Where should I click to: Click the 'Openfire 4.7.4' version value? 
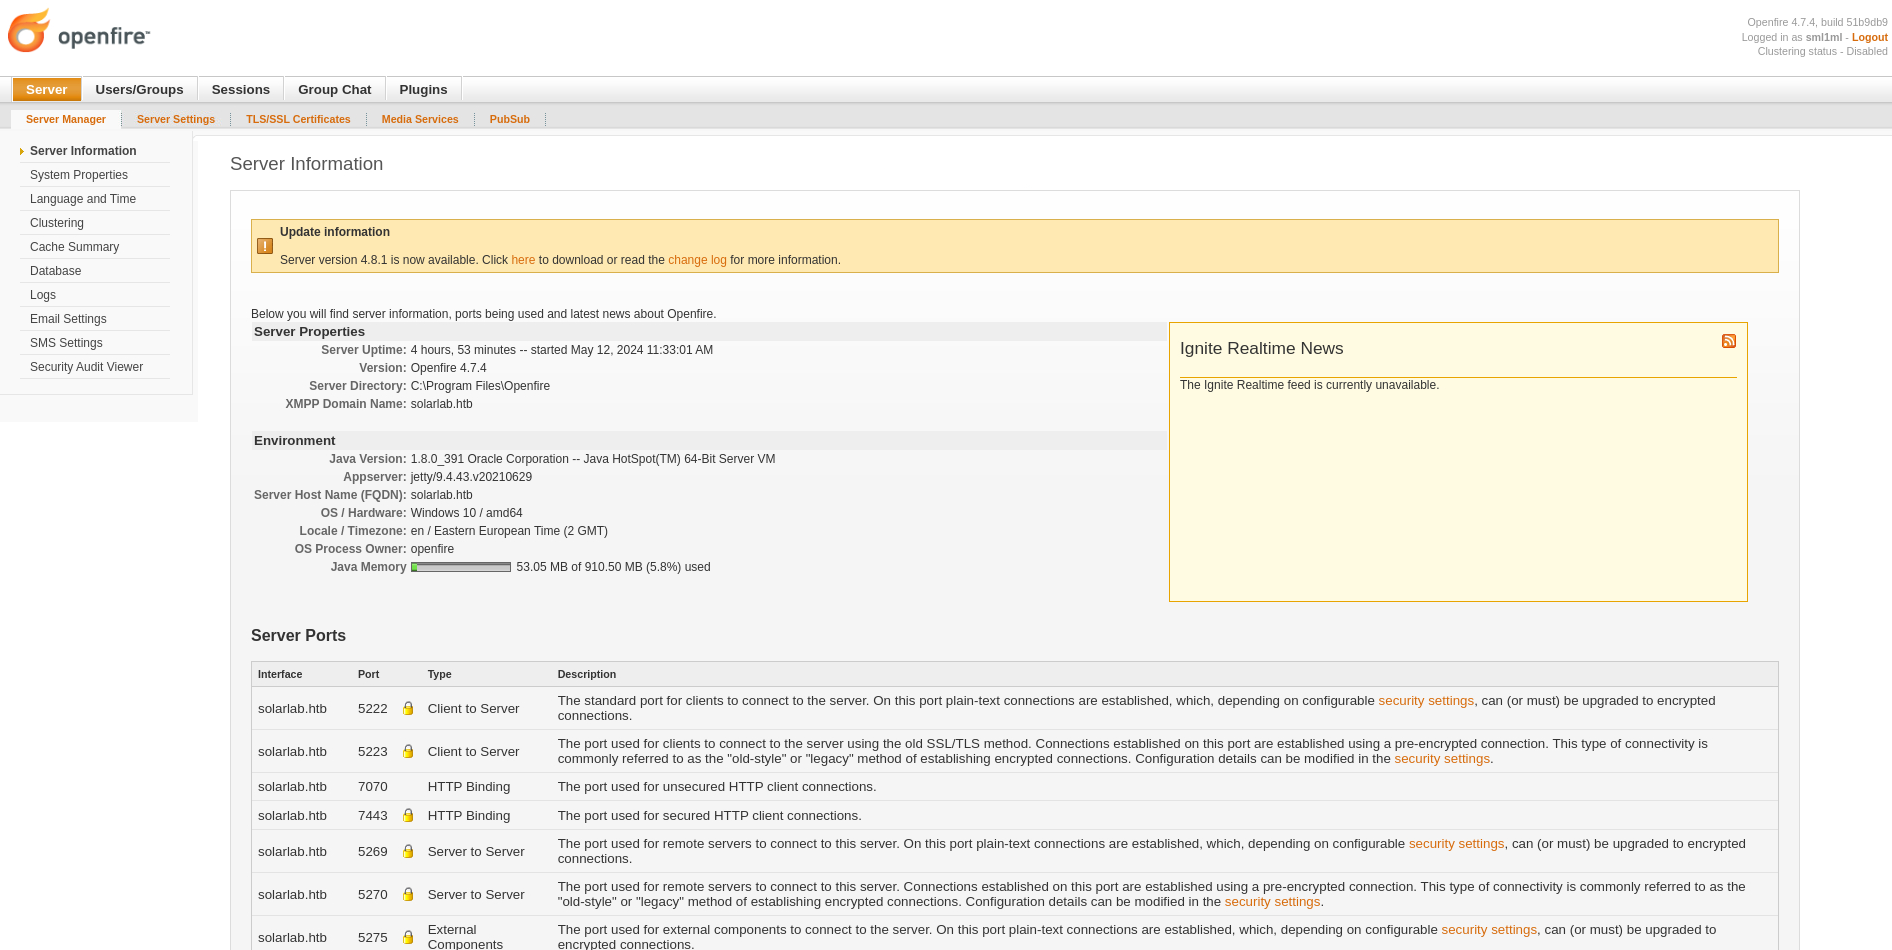[x=449, y=368]
